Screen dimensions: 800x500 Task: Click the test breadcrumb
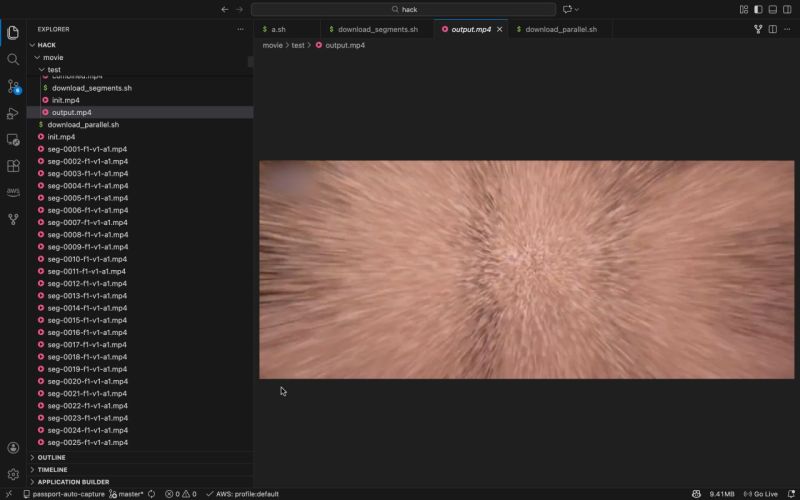[x=298, y=45]
